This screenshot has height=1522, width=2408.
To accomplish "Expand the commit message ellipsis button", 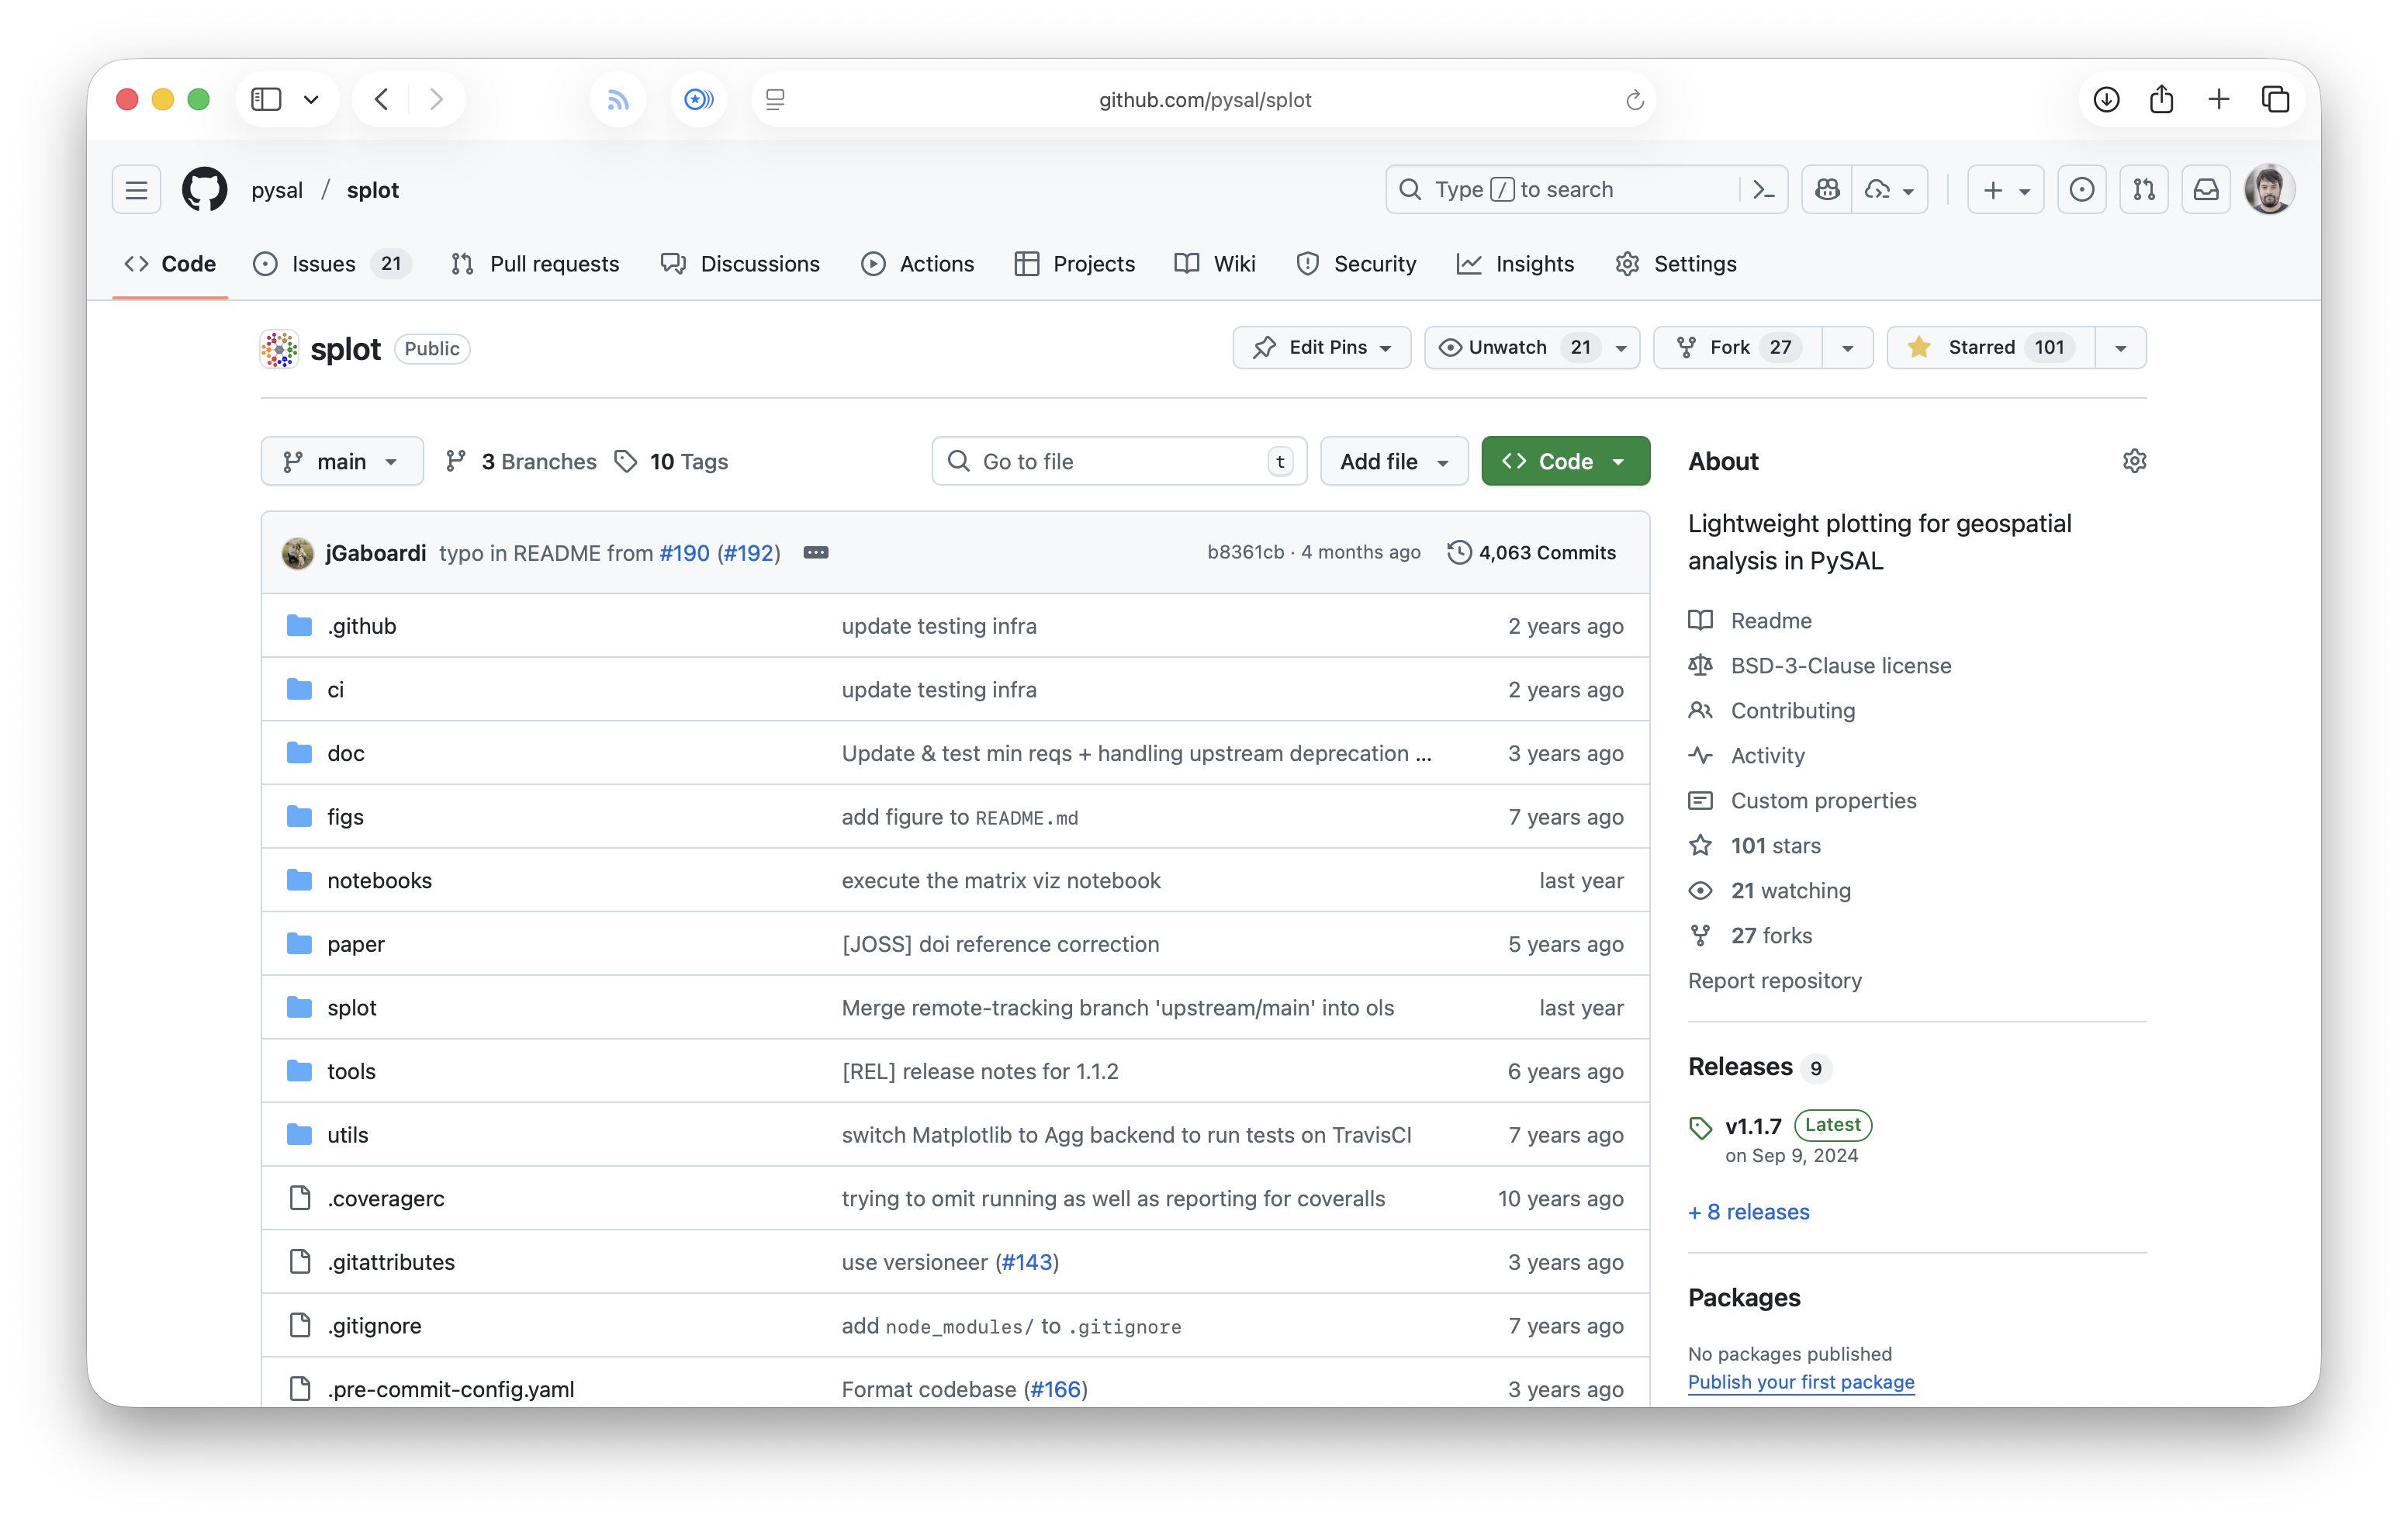I will click(815, 553).
